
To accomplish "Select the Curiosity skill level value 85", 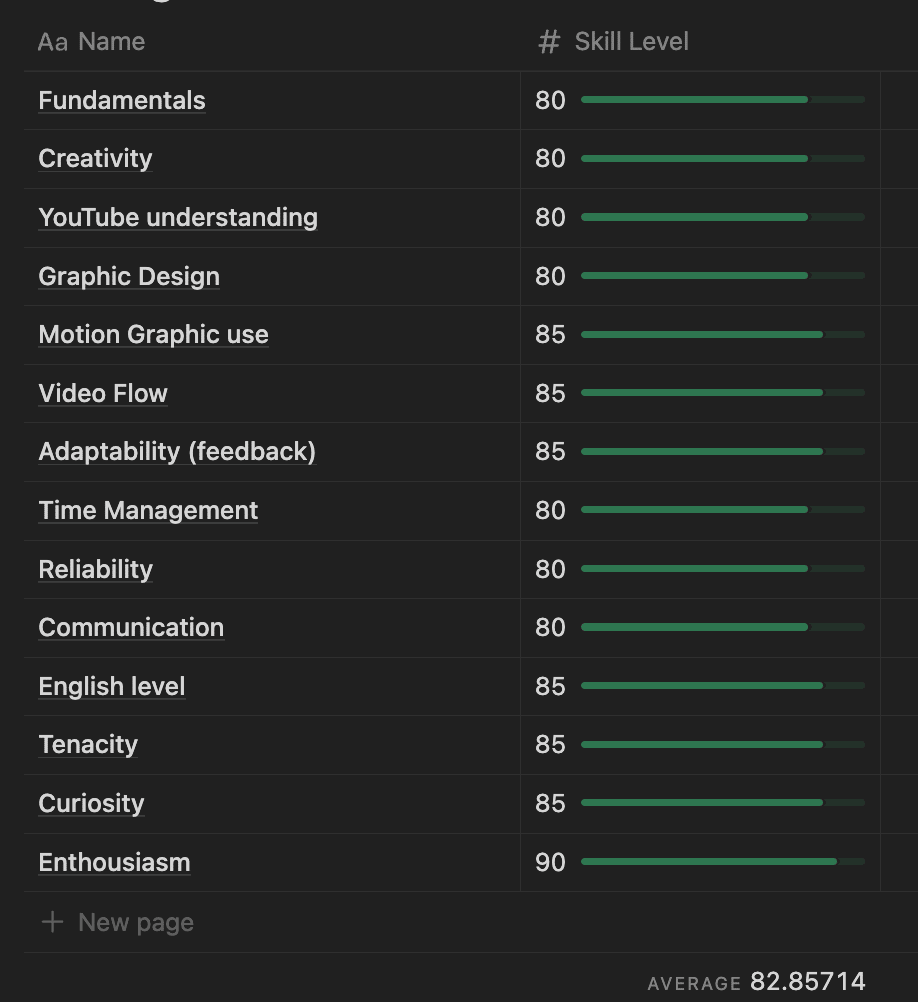I will pyautogui.click(x=550, y=803).
